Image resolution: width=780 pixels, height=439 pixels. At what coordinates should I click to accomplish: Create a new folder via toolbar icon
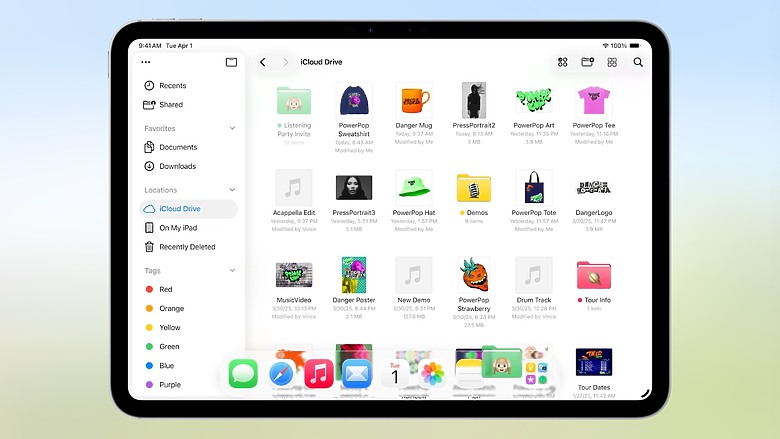[x=587, y=62]
